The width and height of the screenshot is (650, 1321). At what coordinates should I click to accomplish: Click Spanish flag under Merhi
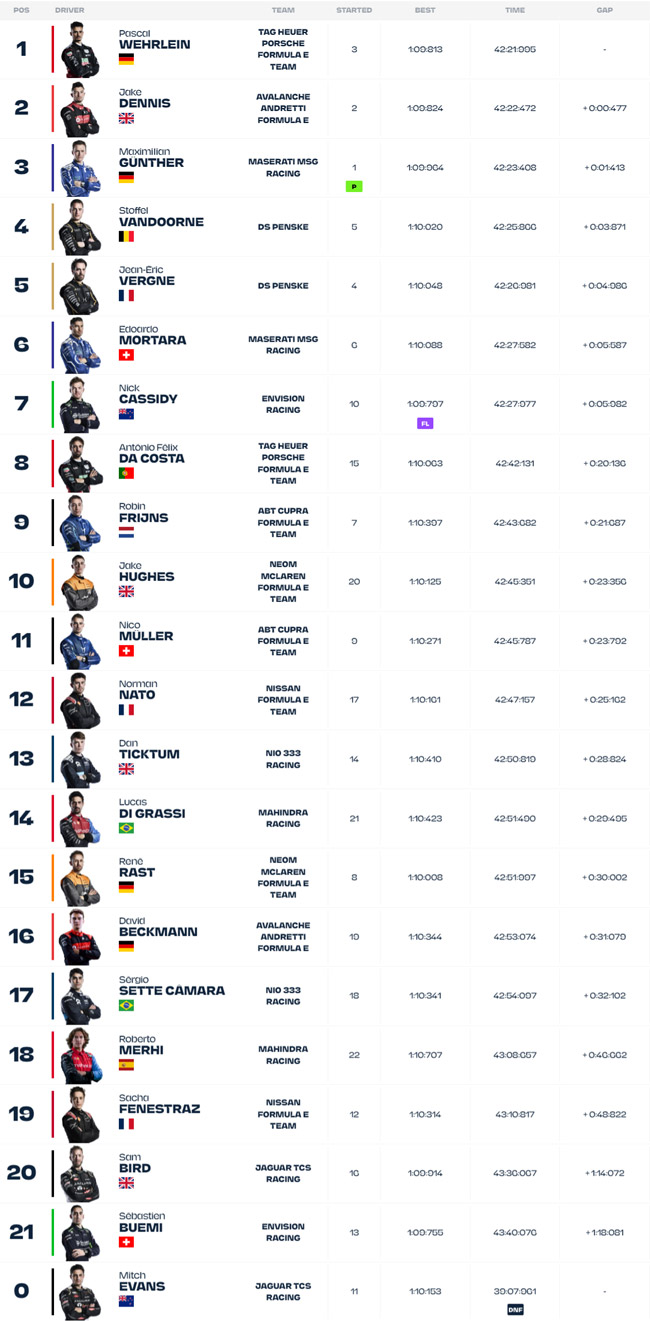[126, 1065]
